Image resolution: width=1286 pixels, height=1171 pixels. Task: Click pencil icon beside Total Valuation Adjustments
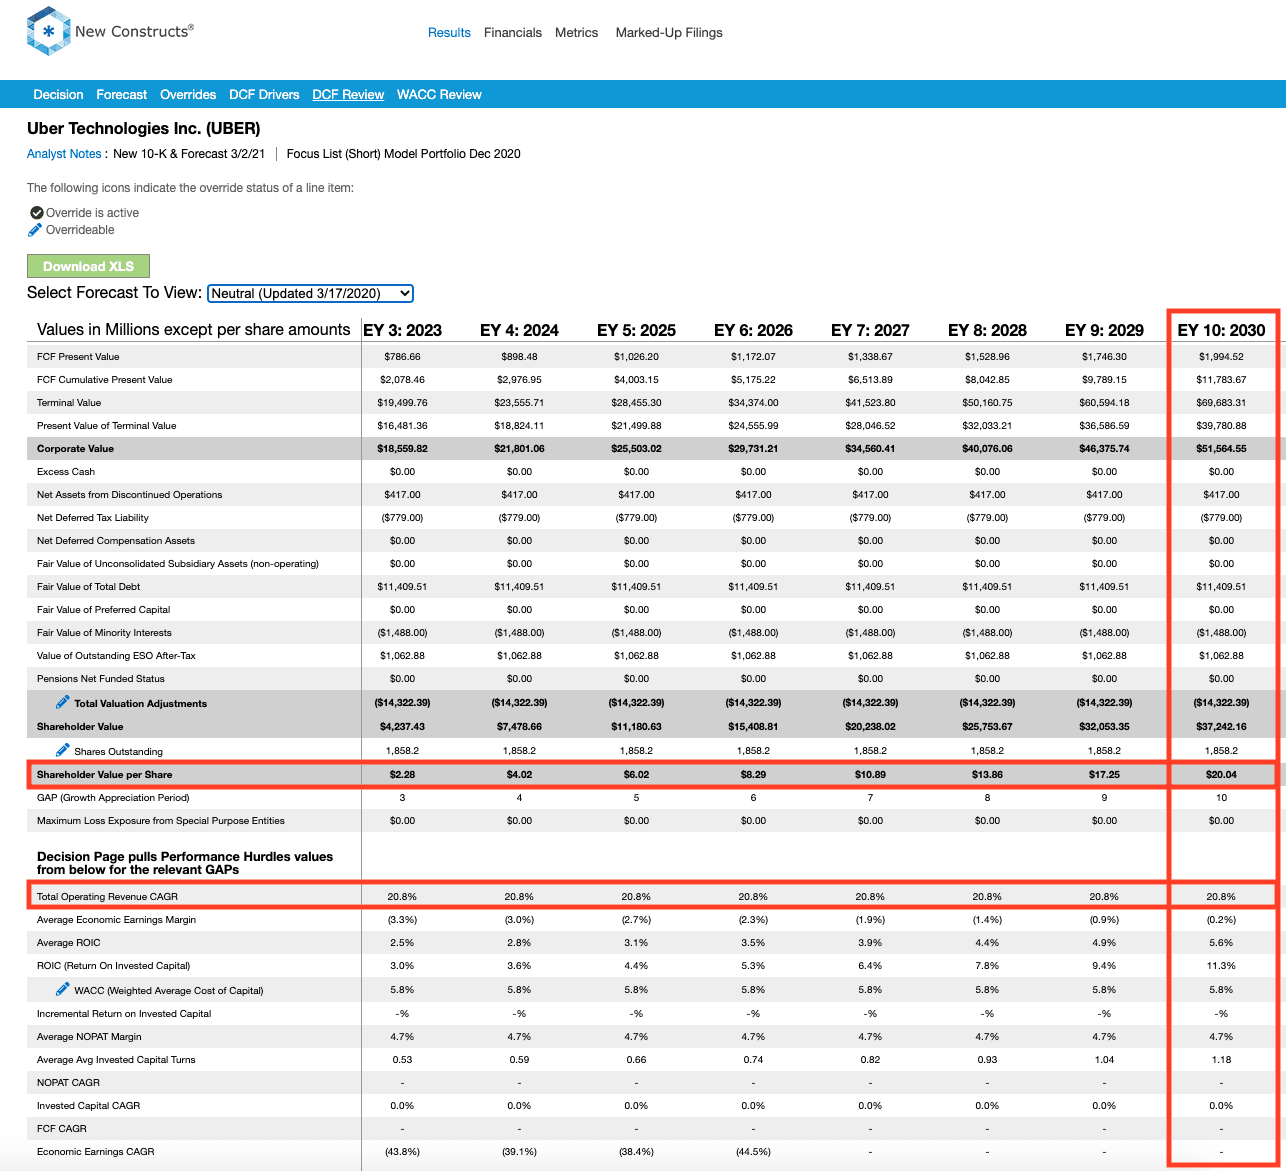[x=63, y=702]
